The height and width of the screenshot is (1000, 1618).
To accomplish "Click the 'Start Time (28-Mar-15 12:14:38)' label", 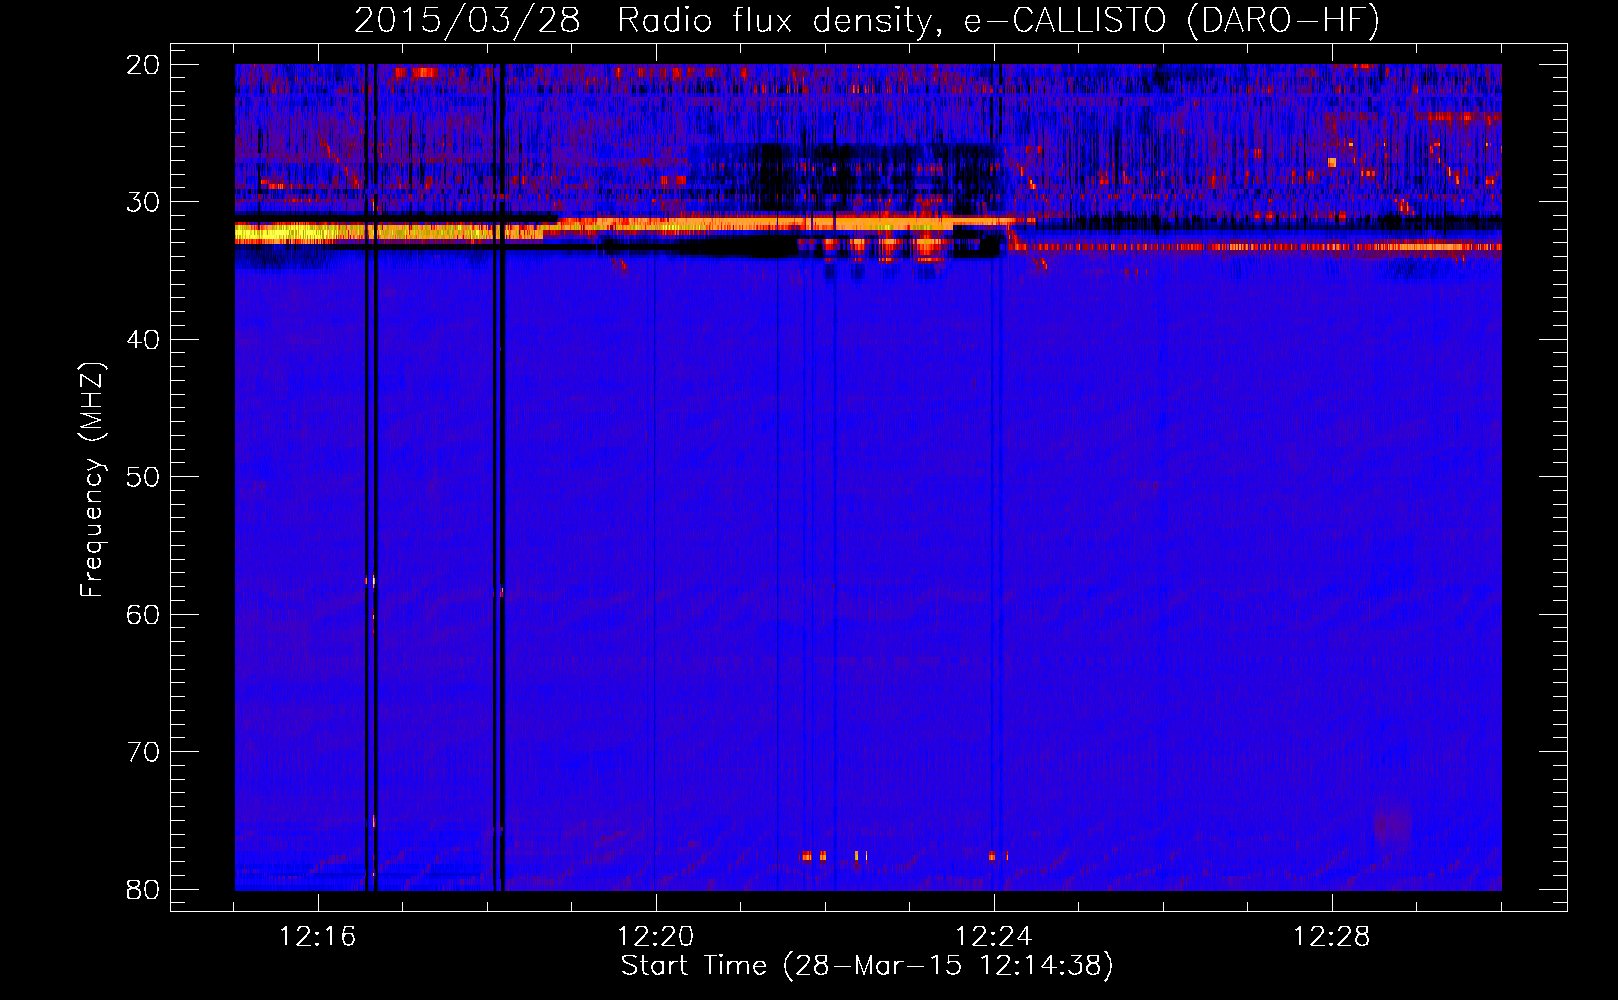I will (867, 966).
